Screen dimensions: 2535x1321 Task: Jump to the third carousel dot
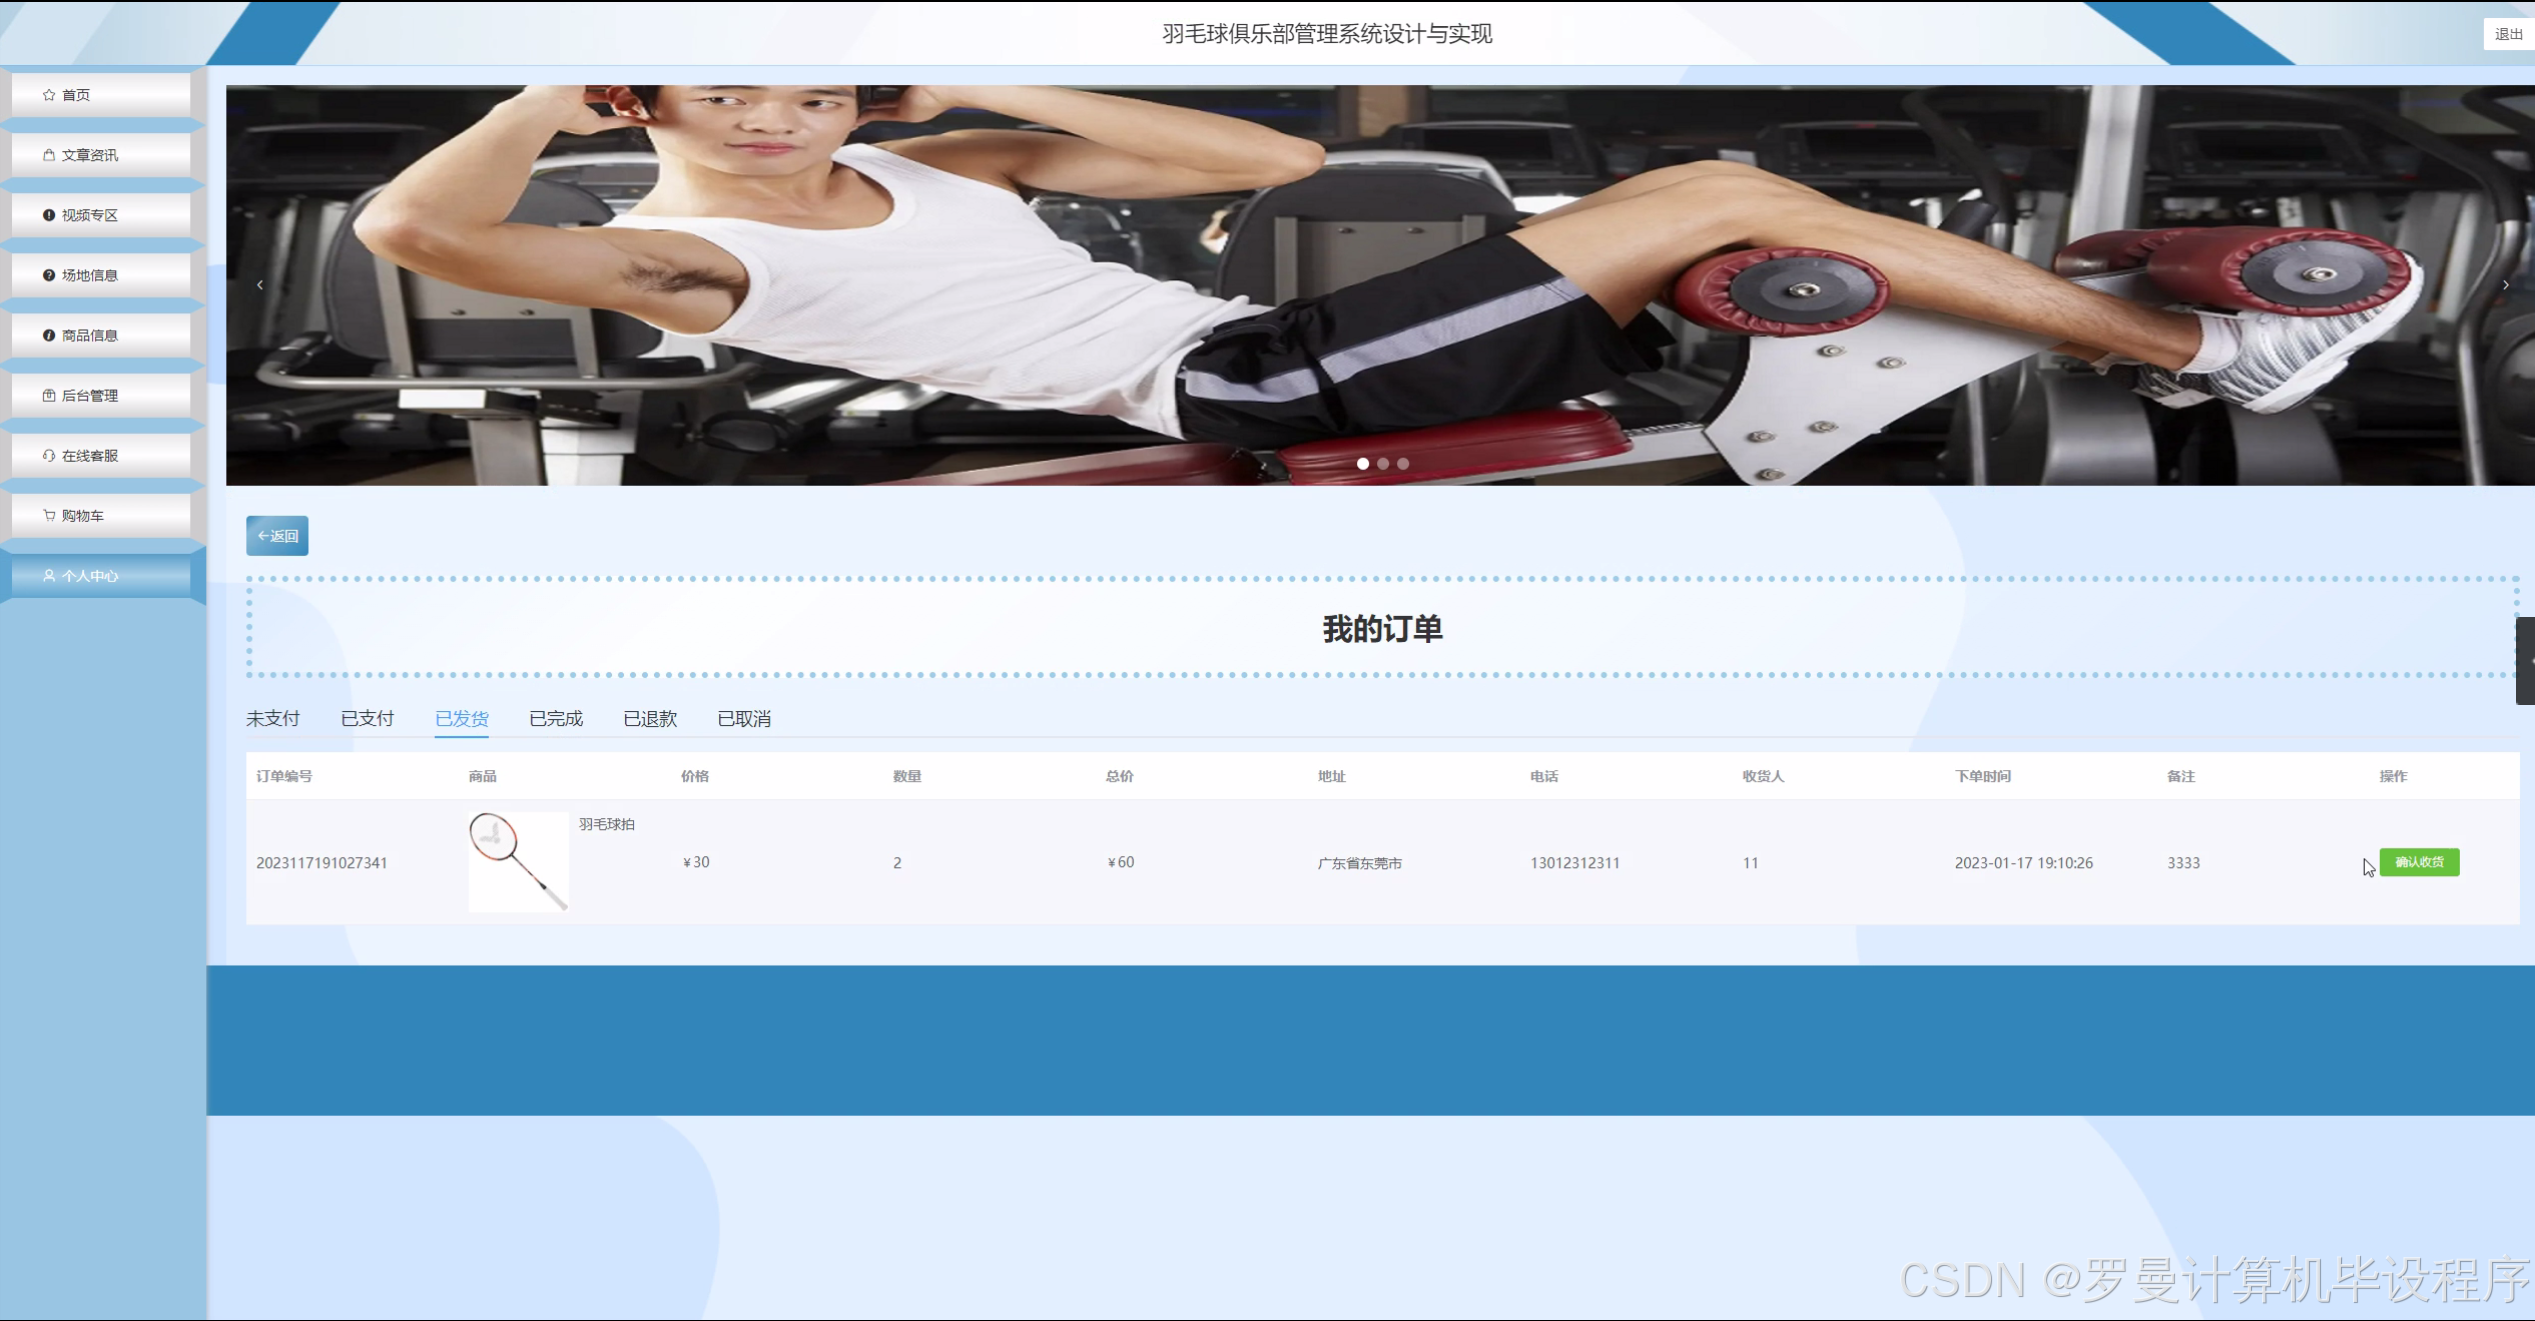(1403, 464)
